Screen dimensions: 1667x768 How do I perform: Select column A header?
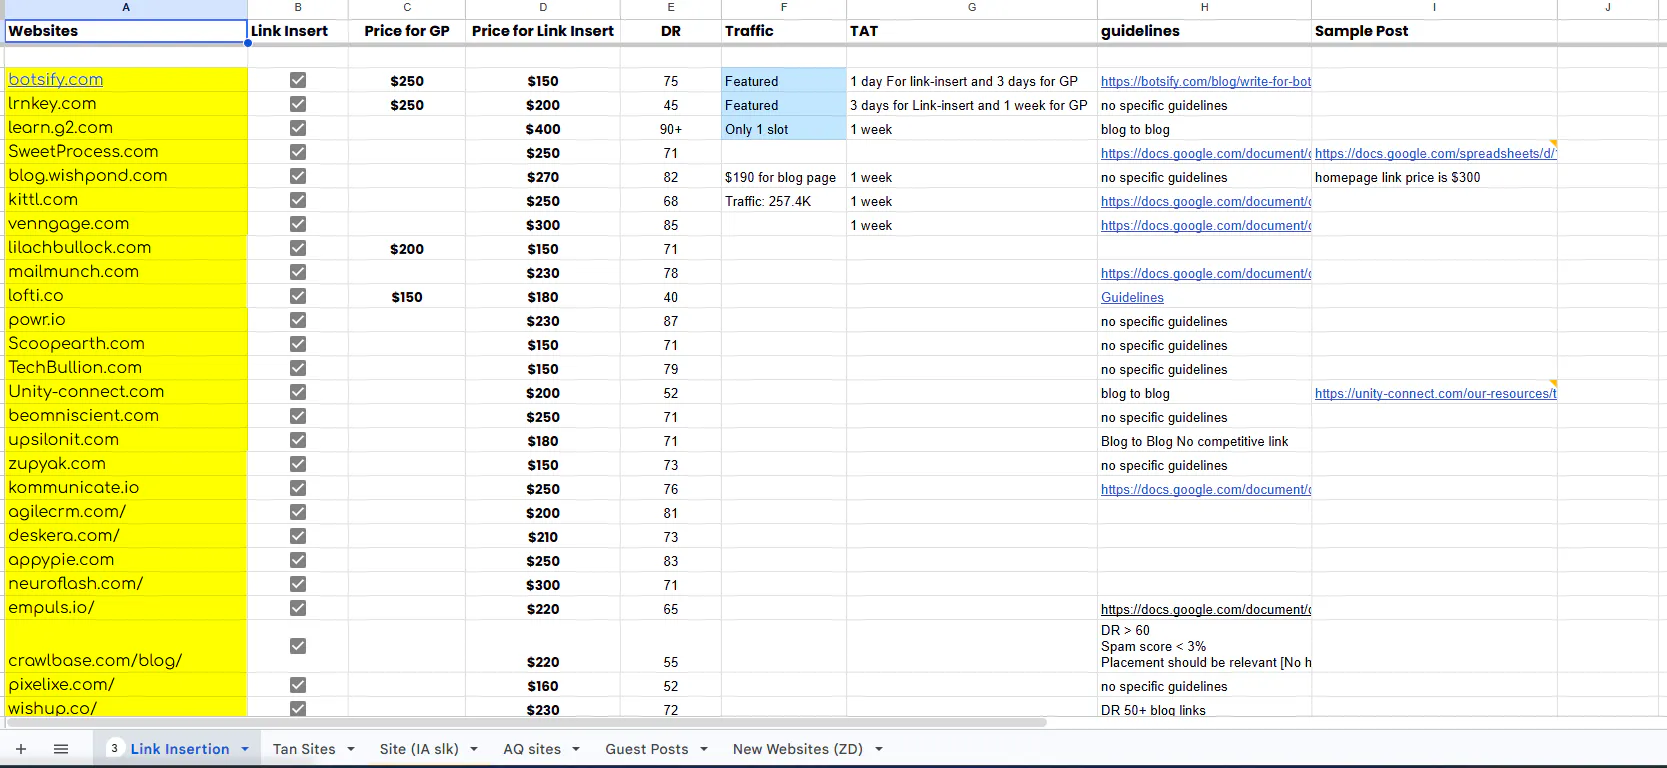[x=125, y=8]
